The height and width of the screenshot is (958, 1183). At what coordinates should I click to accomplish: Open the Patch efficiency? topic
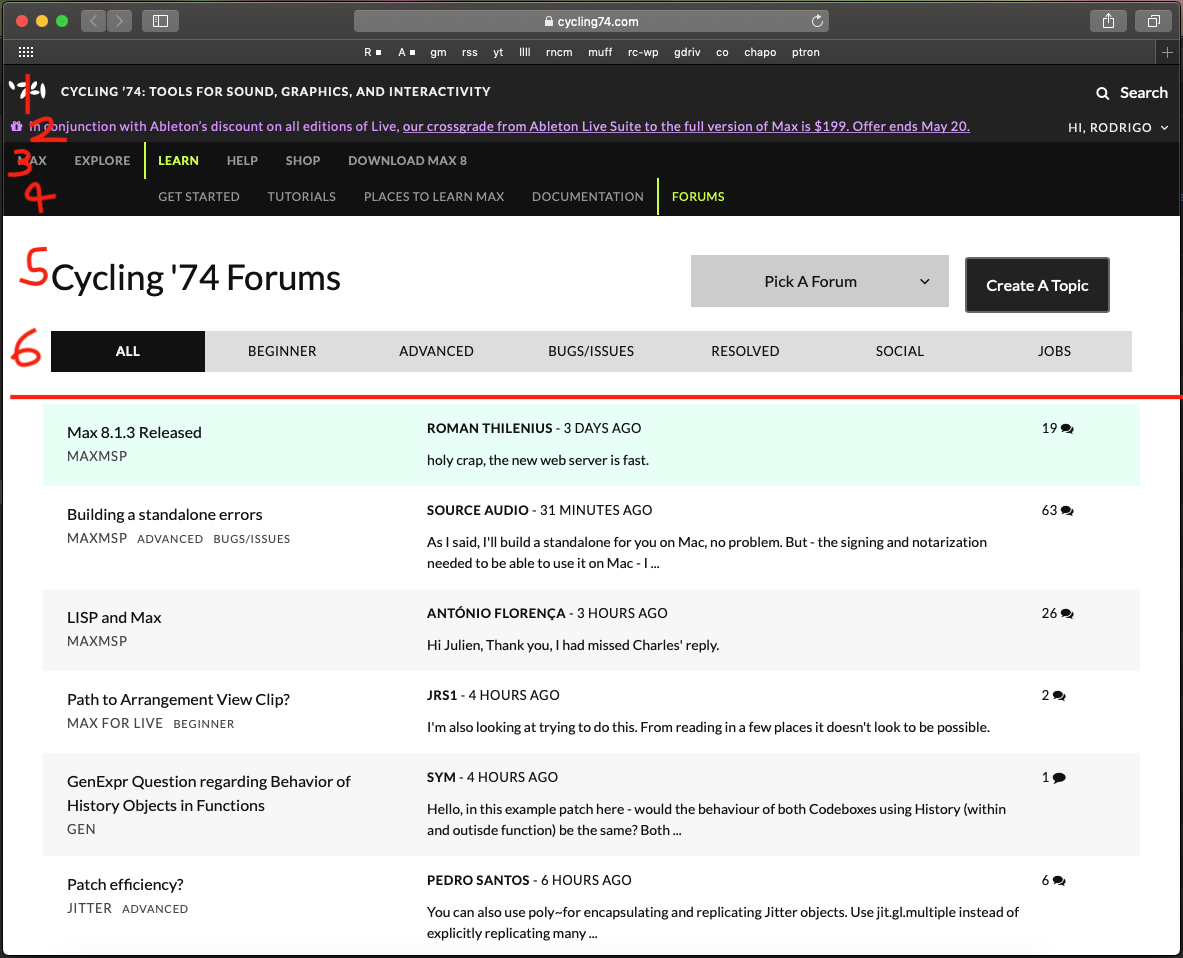click(x=125, y=885)
